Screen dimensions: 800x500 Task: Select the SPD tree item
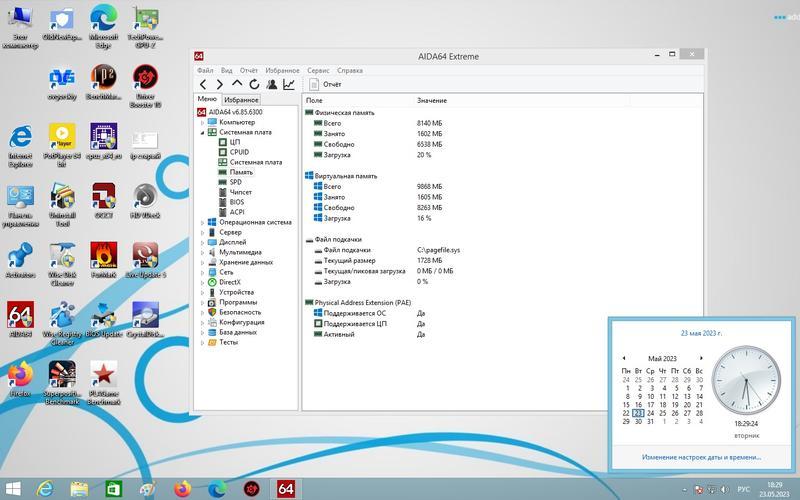tap(235, 182)
